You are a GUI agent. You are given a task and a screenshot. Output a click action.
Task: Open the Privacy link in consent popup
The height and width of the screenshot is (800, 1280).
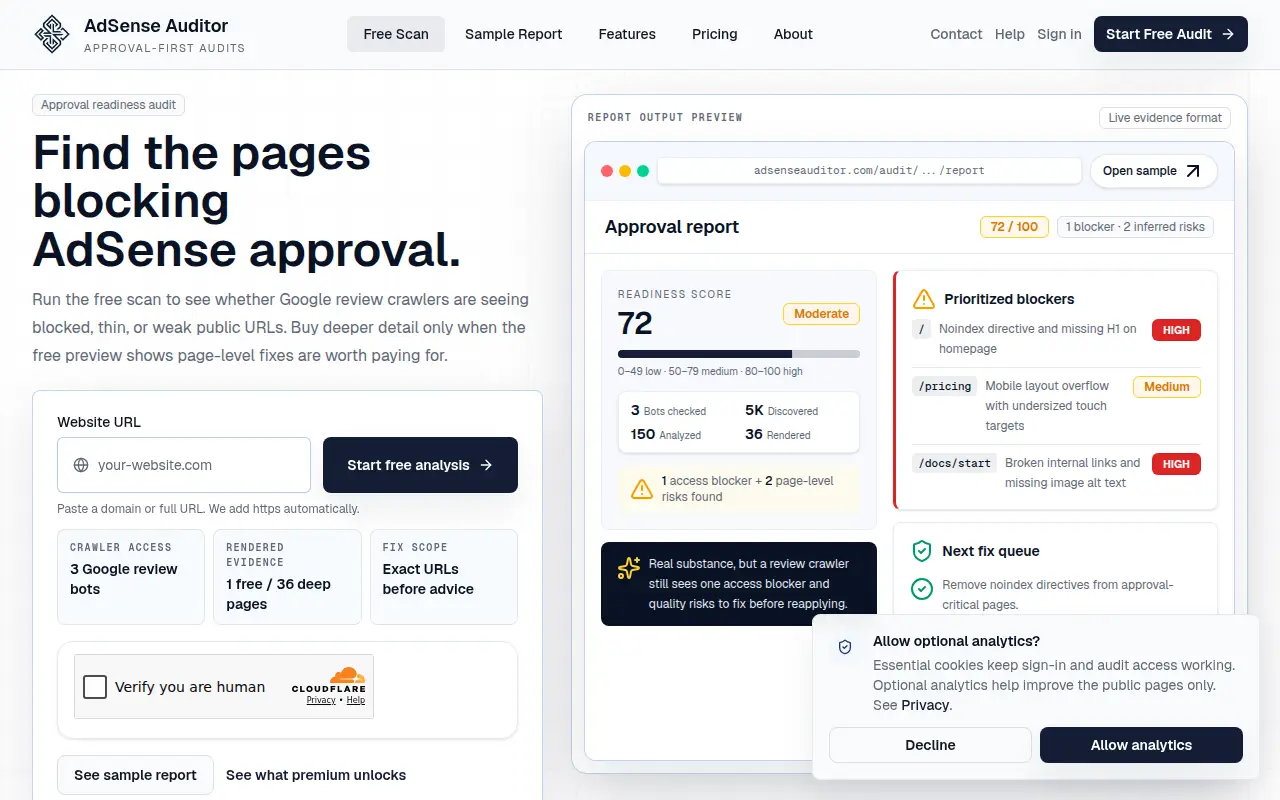point(925,705)
